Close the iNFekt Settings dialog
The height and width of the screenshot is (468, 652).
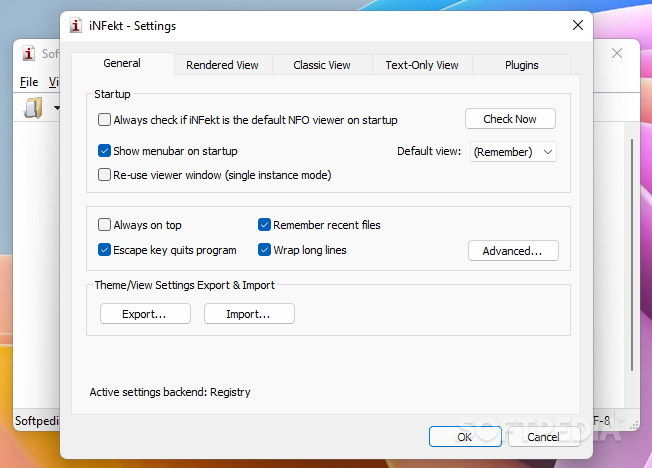coord(578,25)
